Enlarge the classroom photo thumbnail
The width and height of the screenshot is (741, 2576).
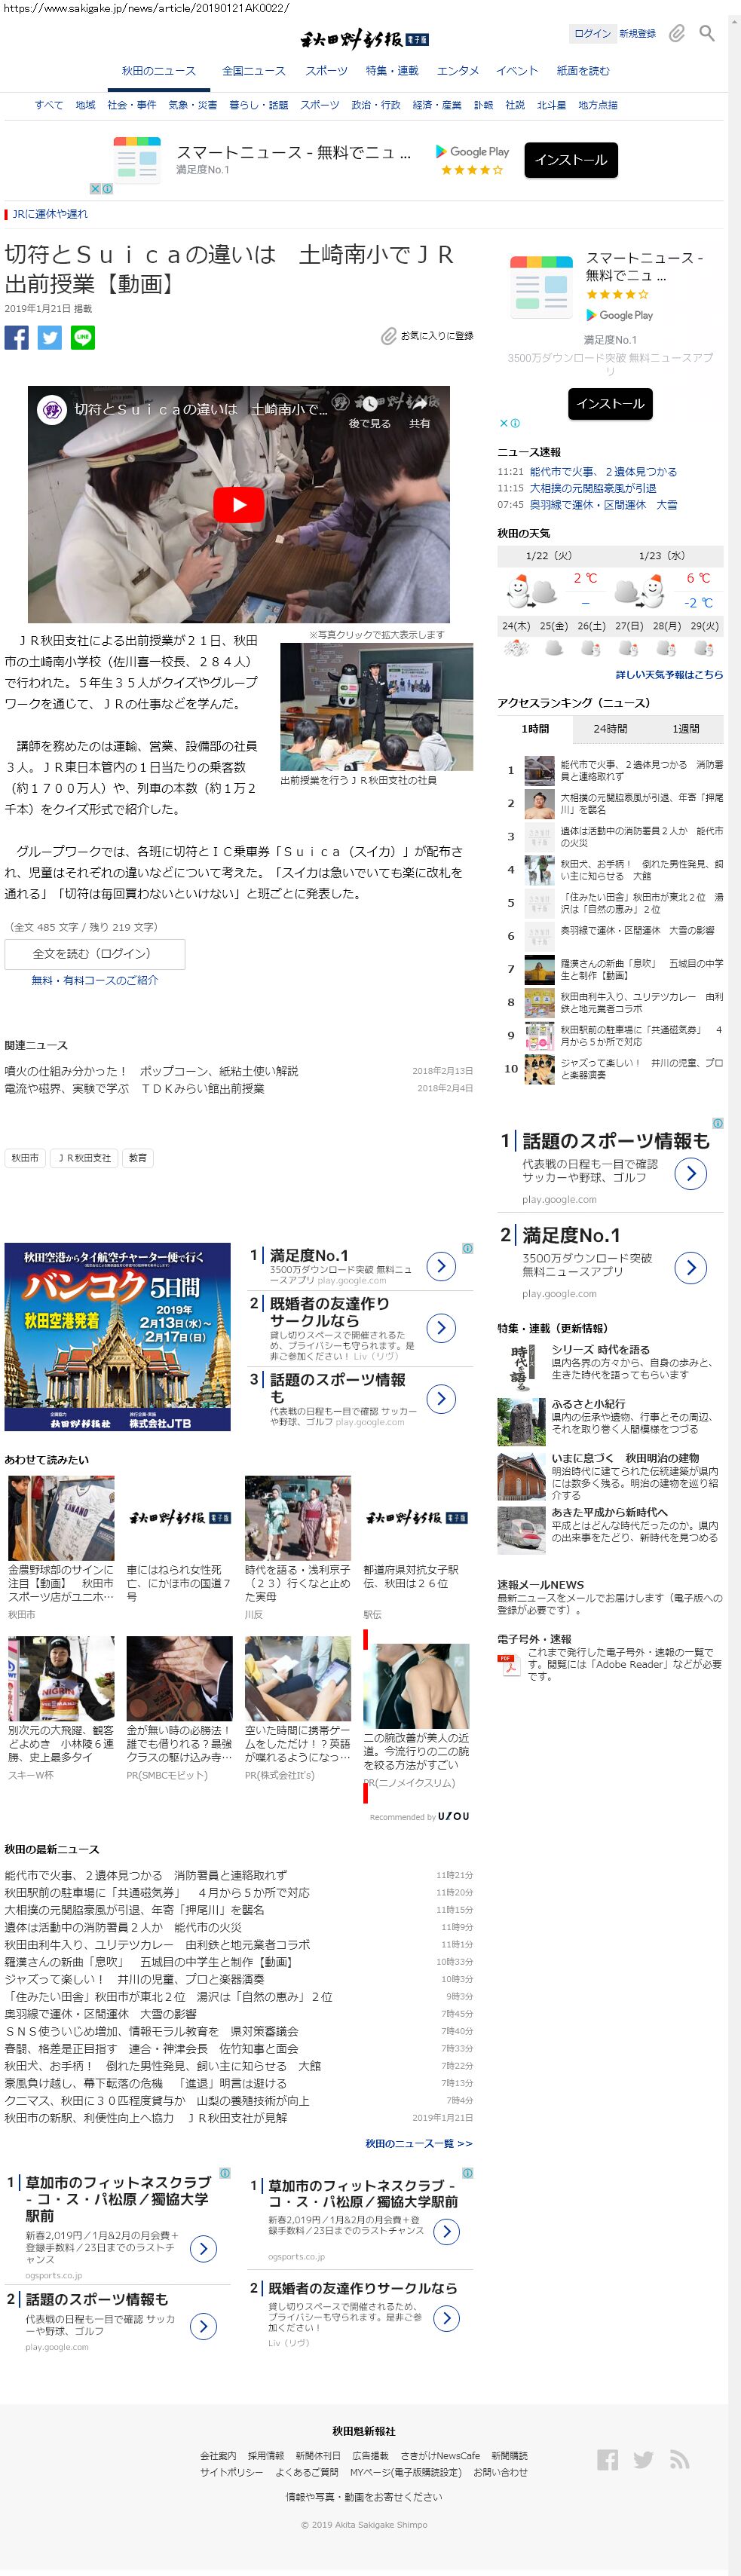377,707
